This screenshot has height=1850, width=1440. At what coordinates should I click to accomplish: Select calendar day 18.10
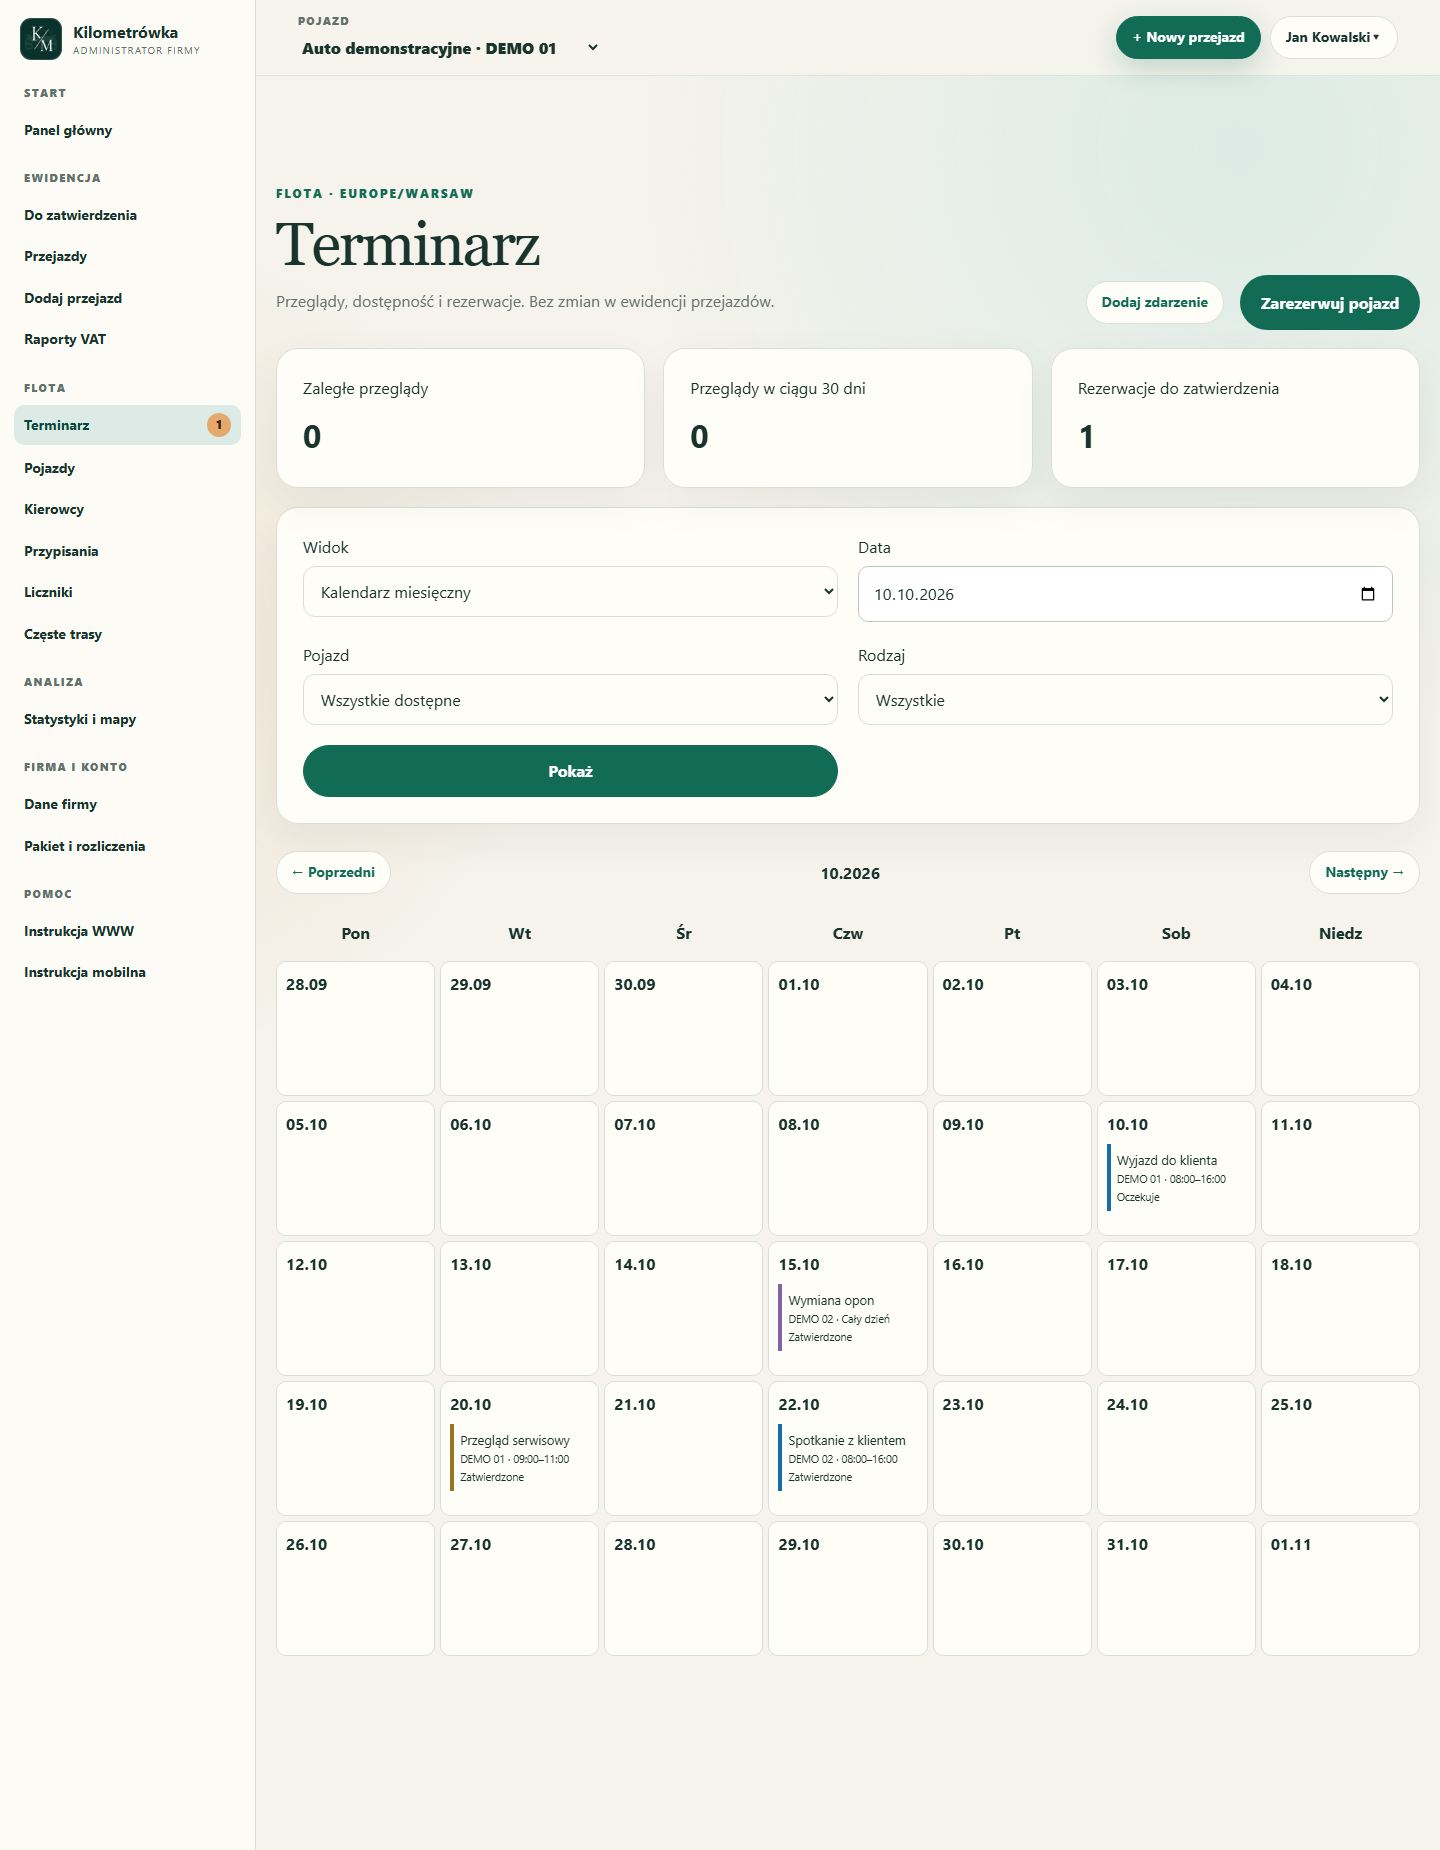point(1340,1308)
